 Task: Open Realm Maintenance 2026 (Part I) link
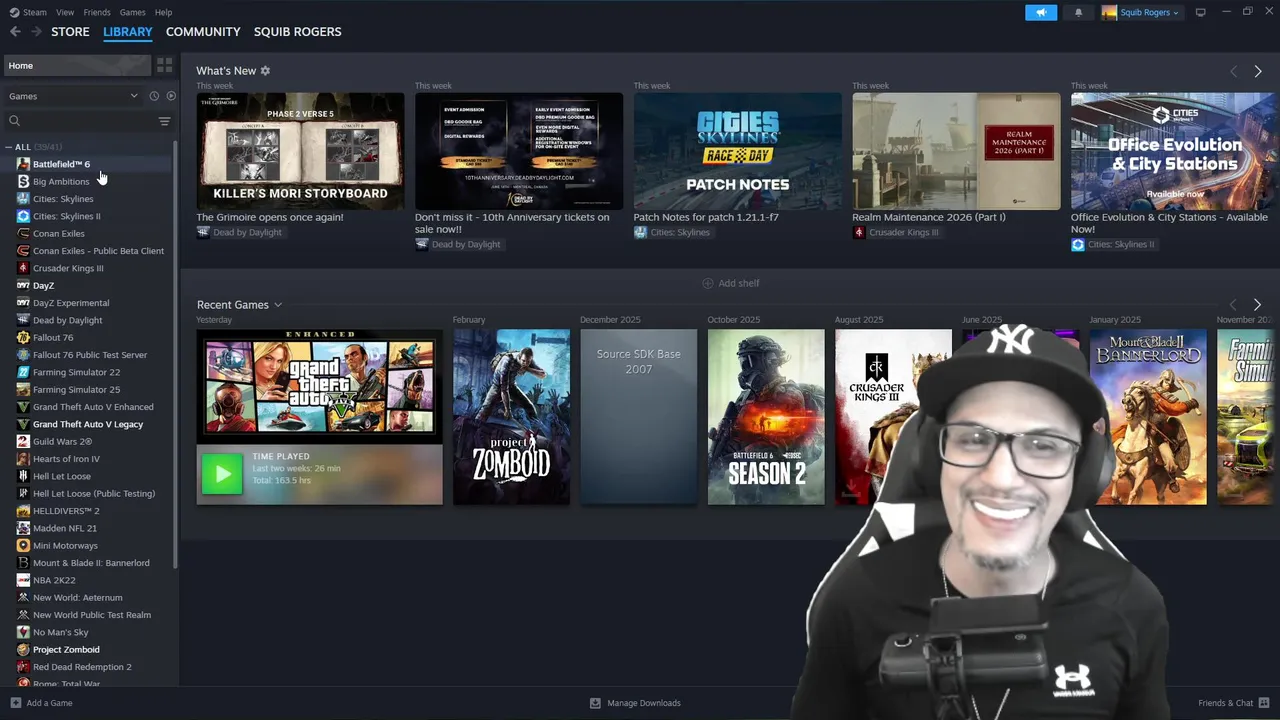coord(929,217)
